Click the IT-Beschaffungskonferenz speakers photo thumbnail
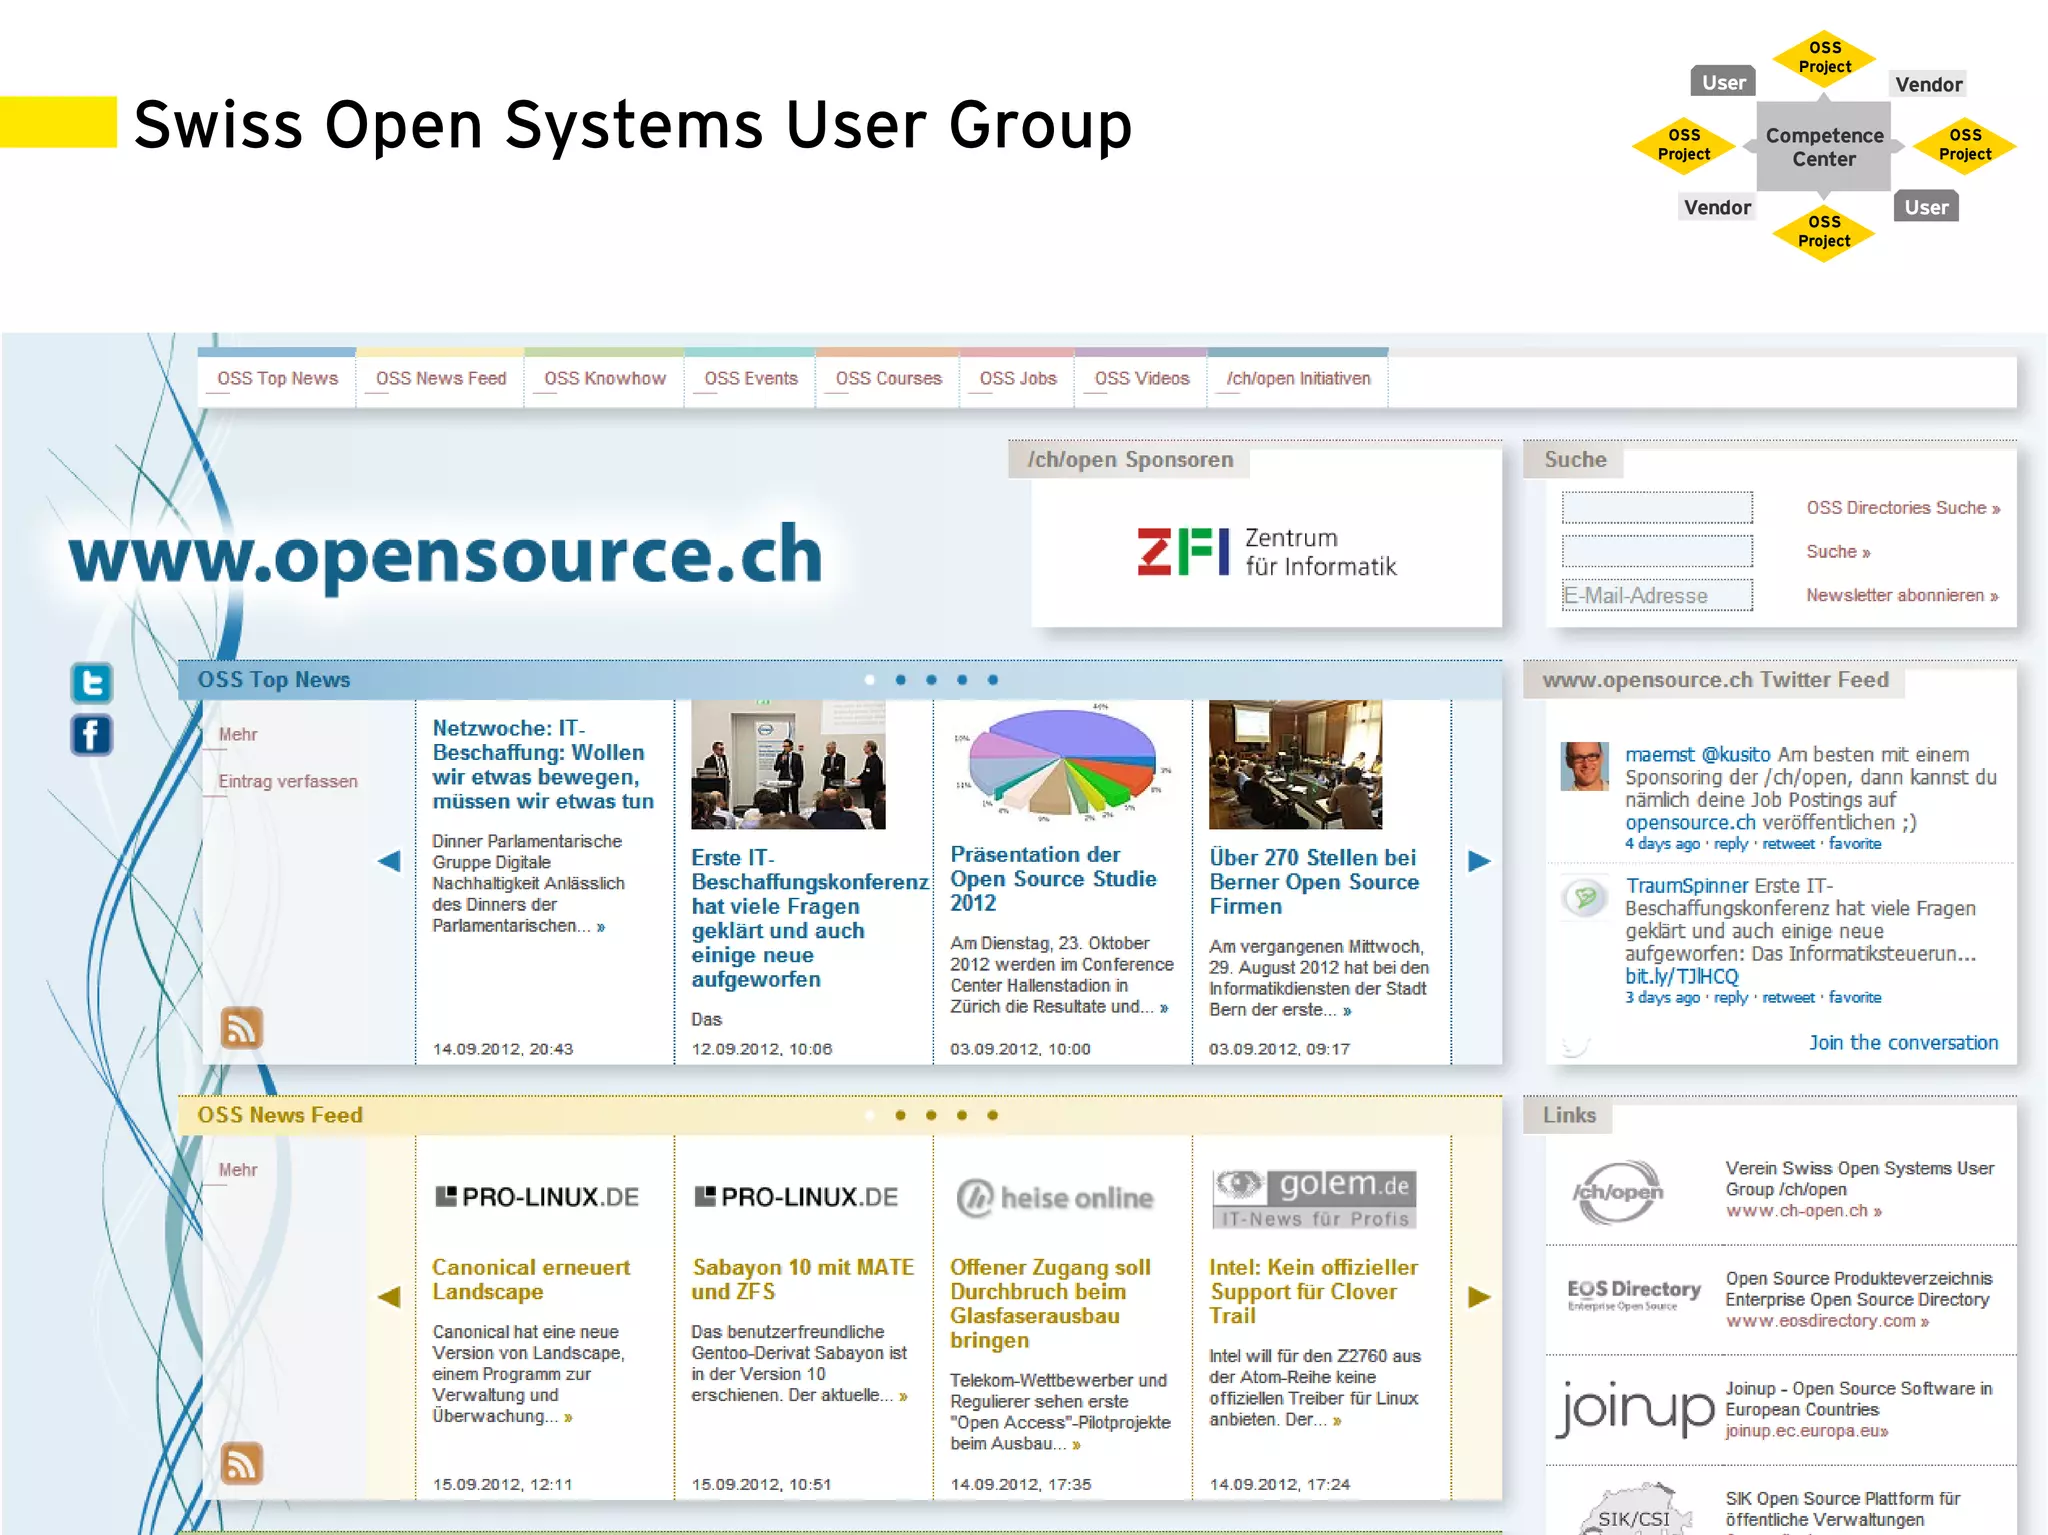Image resolution: width=2048 pixels, height=1535 pixels. pos(788,765)
